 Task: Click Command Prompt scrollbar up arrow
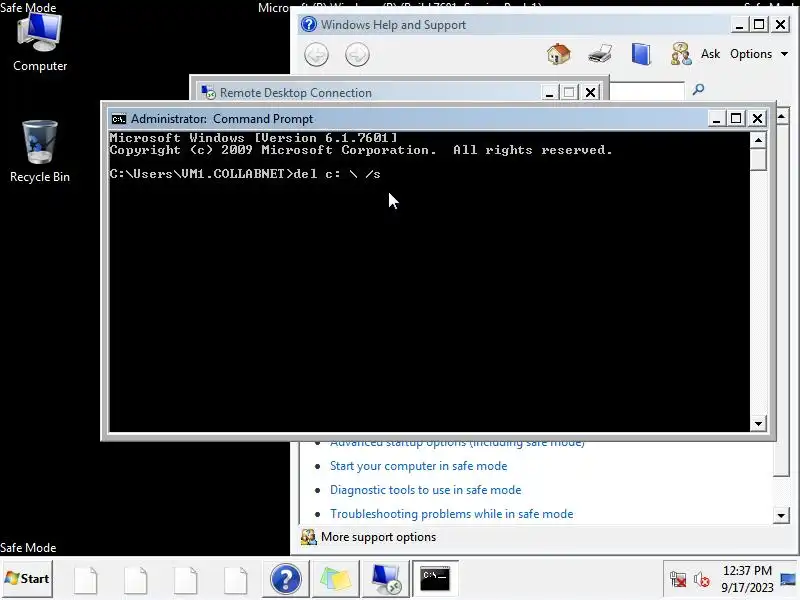tap(759, 140)
